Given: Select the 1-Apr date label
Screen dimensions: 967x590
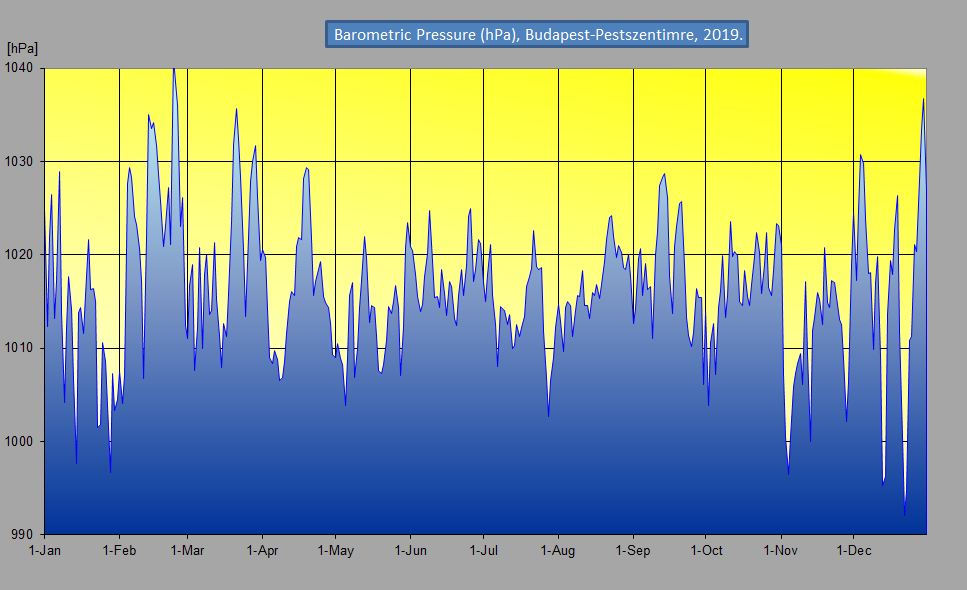Looking at the screenshot, I should 262,550.
